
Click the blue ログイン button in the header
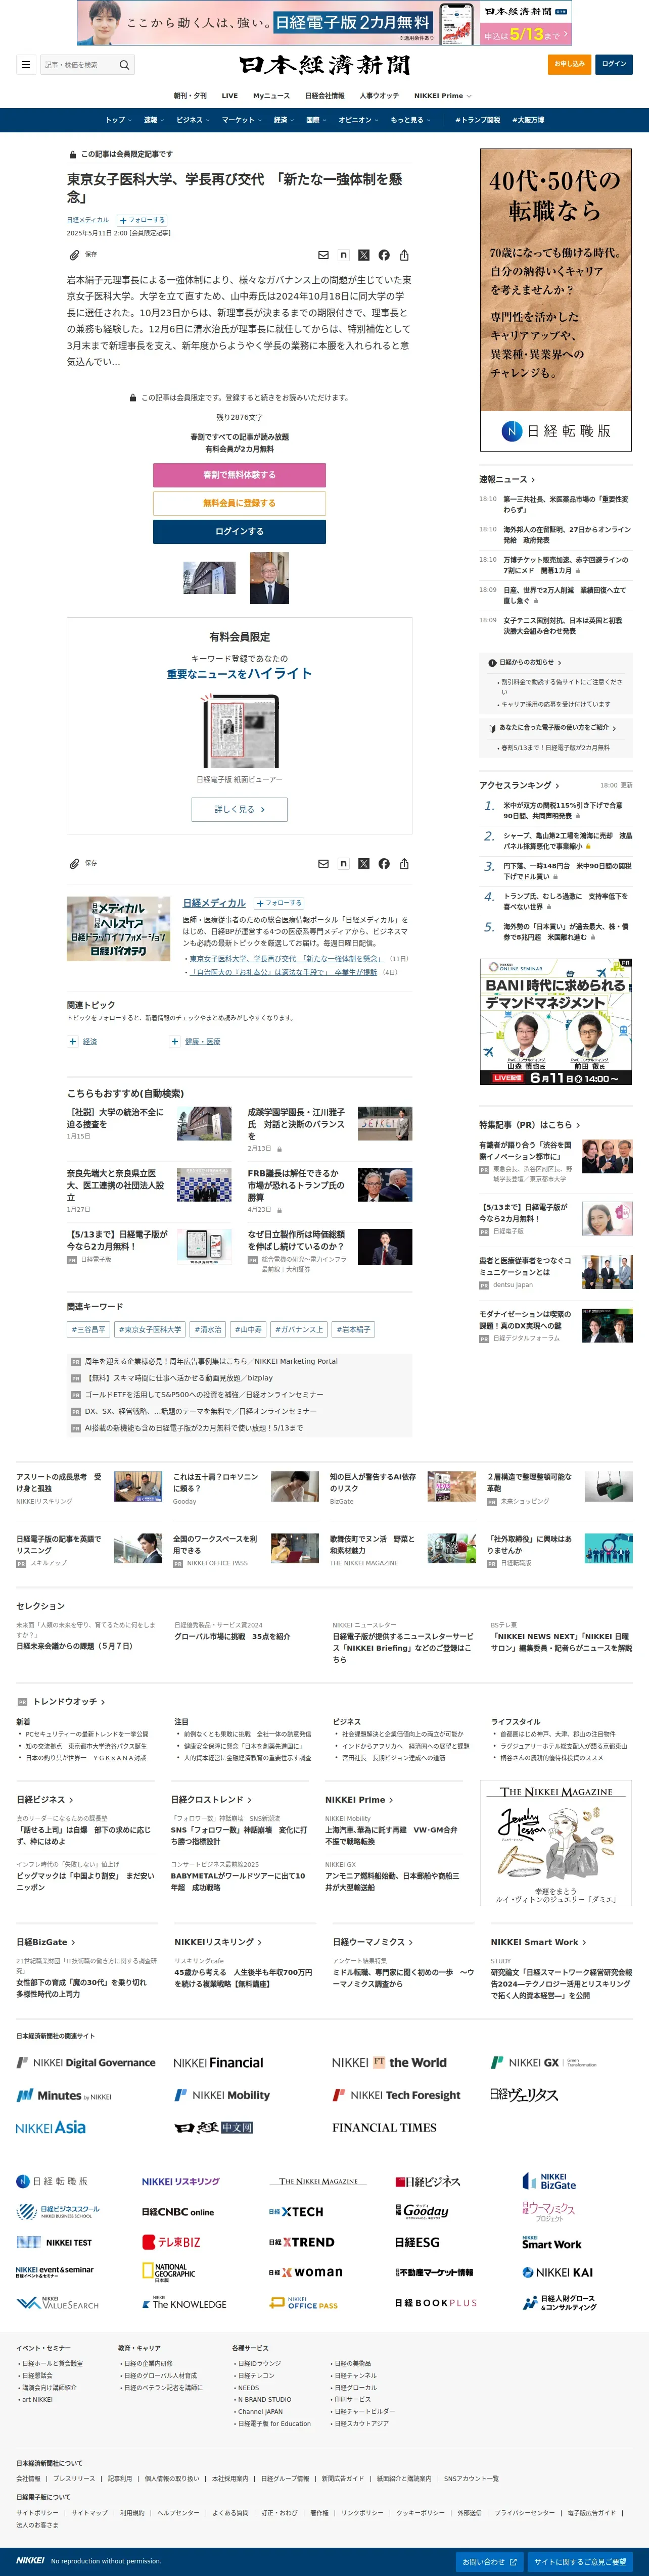[614, 64]
